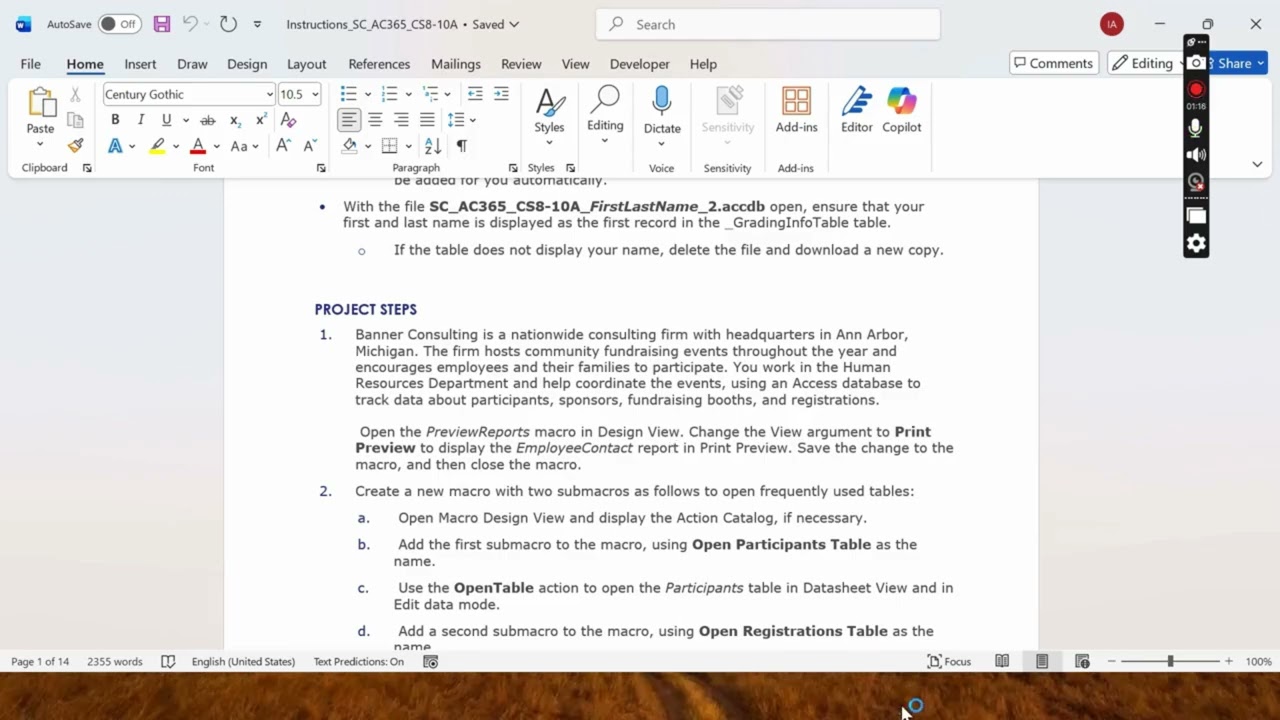Open recorder settings gear

point(1196,243)
